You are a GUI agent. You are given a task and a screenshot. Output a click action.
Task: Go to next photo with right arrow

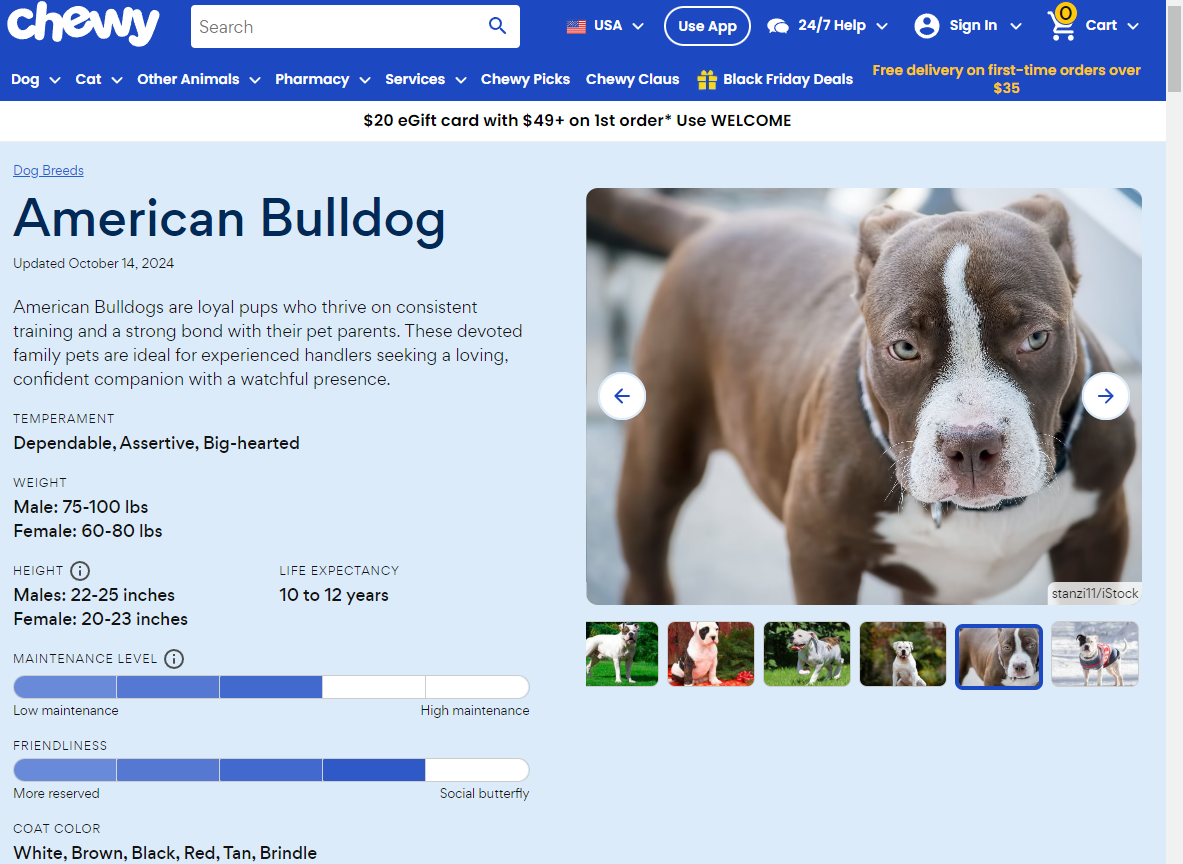click(x=1105, y=396)
